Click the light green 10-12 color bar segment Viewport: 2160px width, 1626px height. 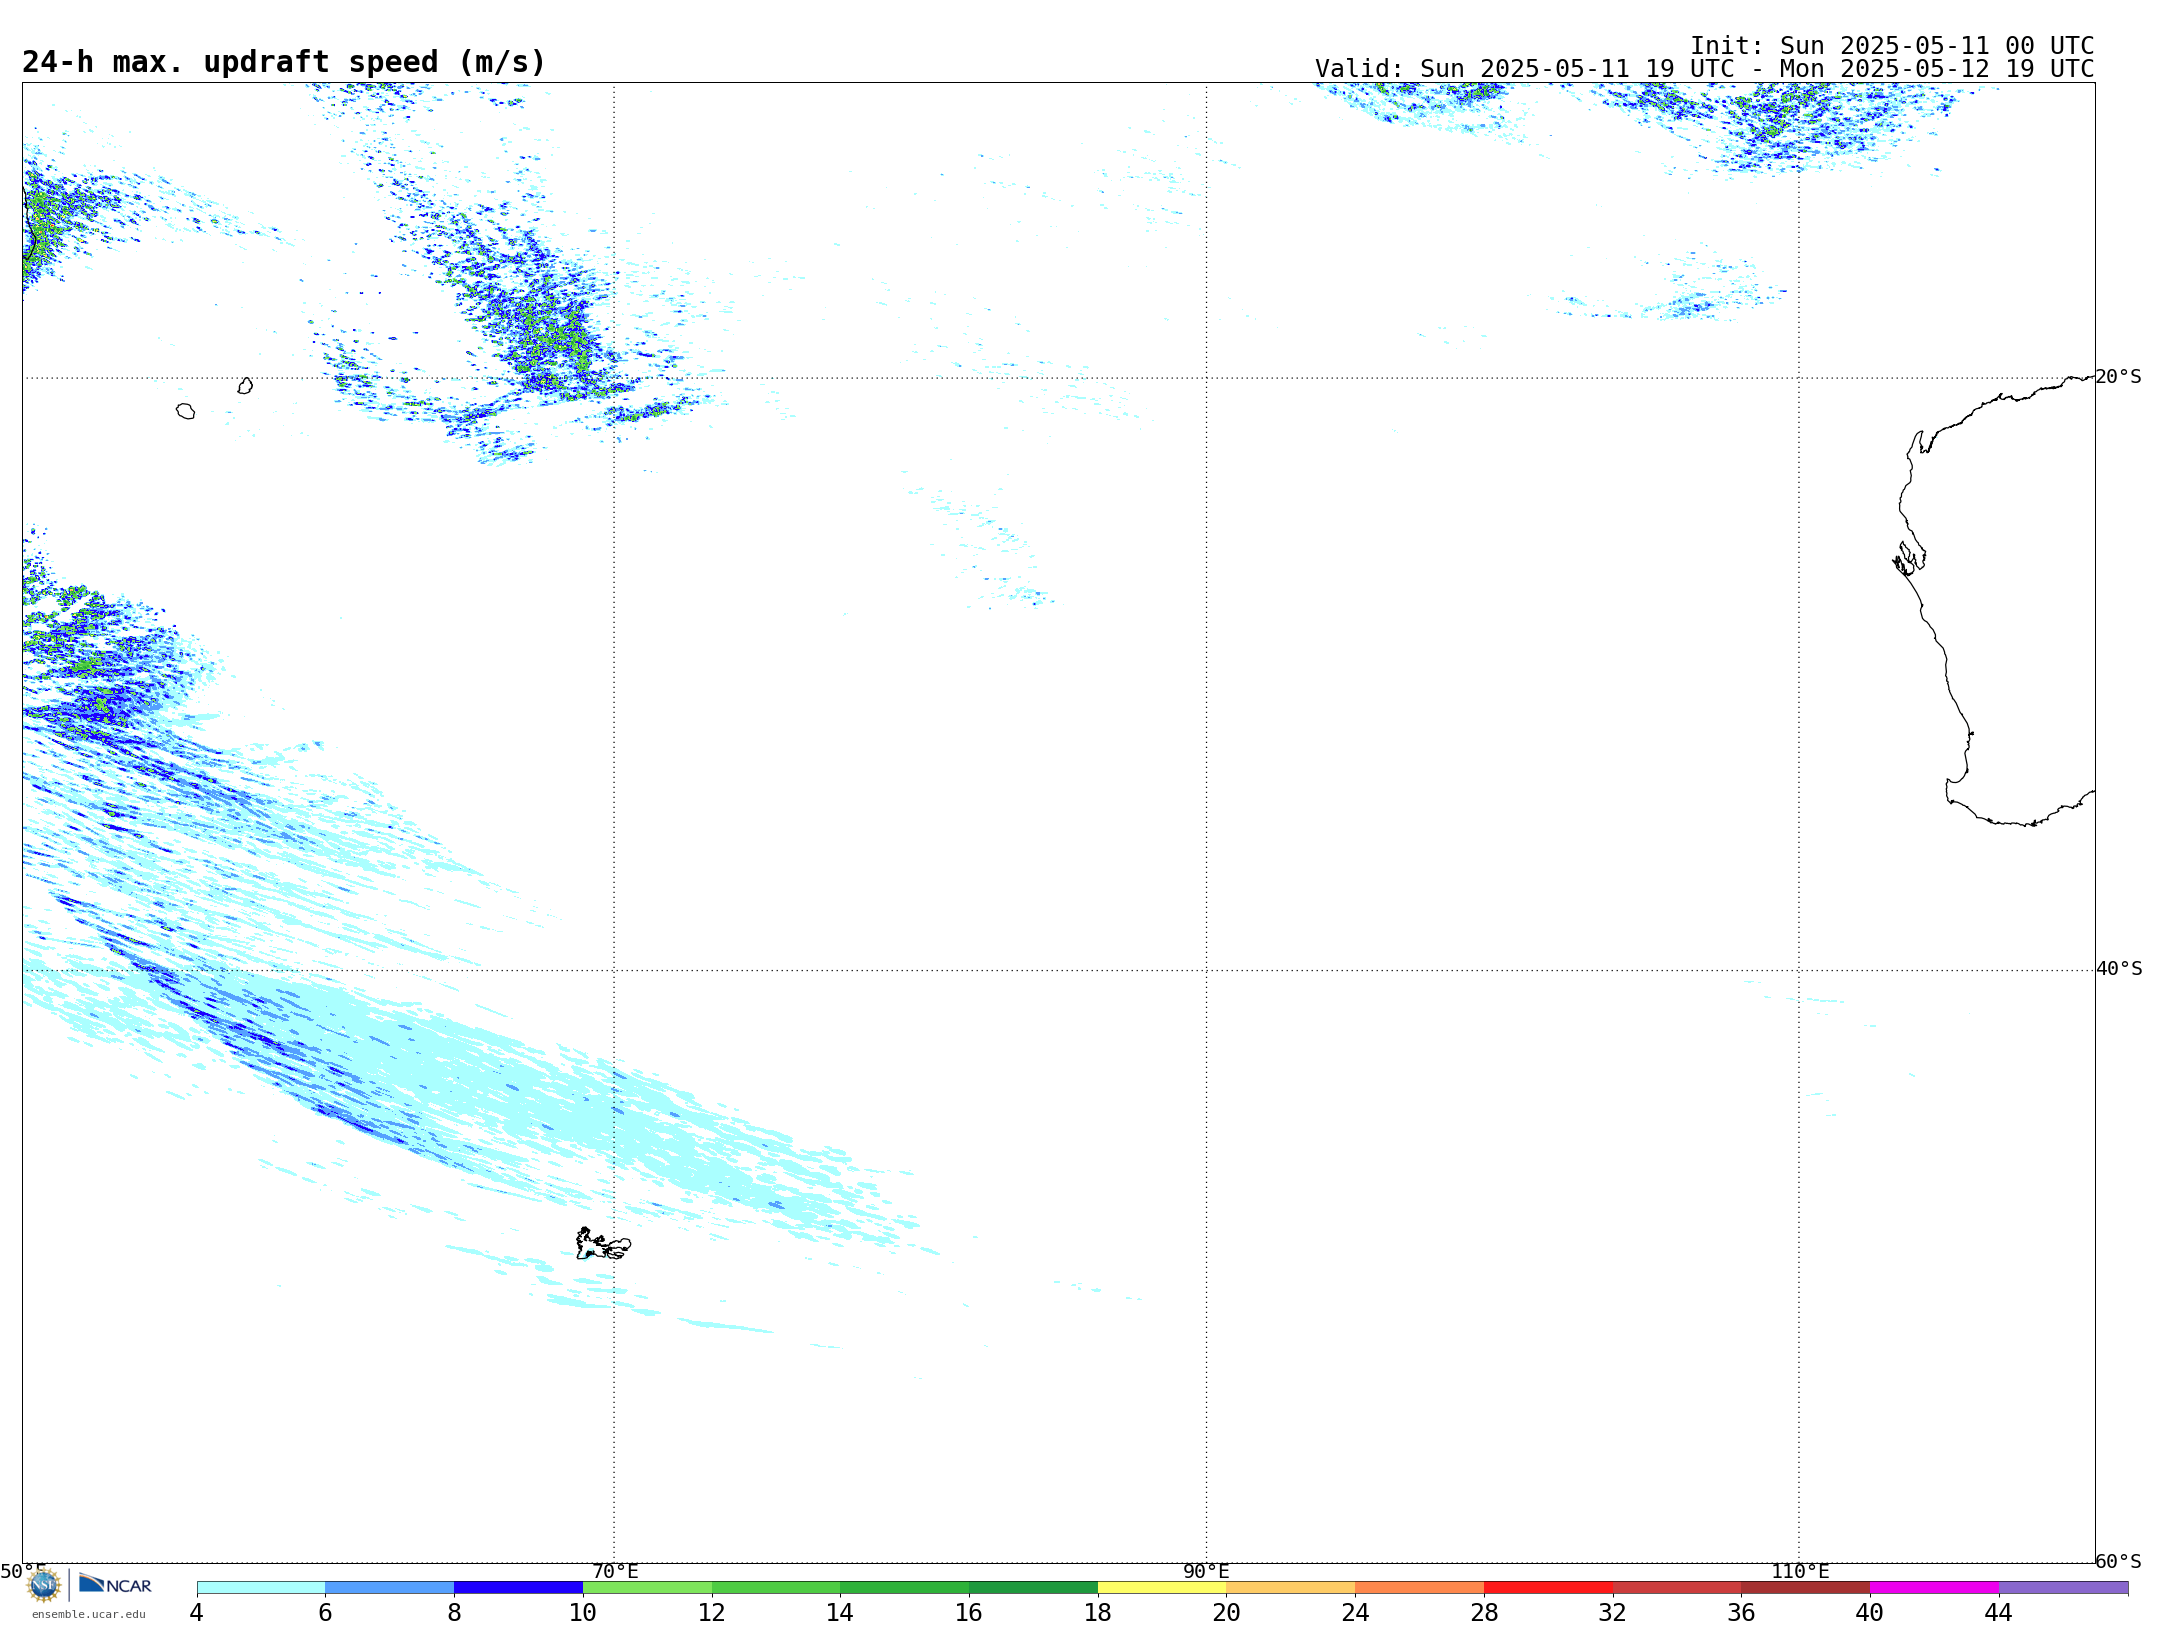[x=648, y=1588]
